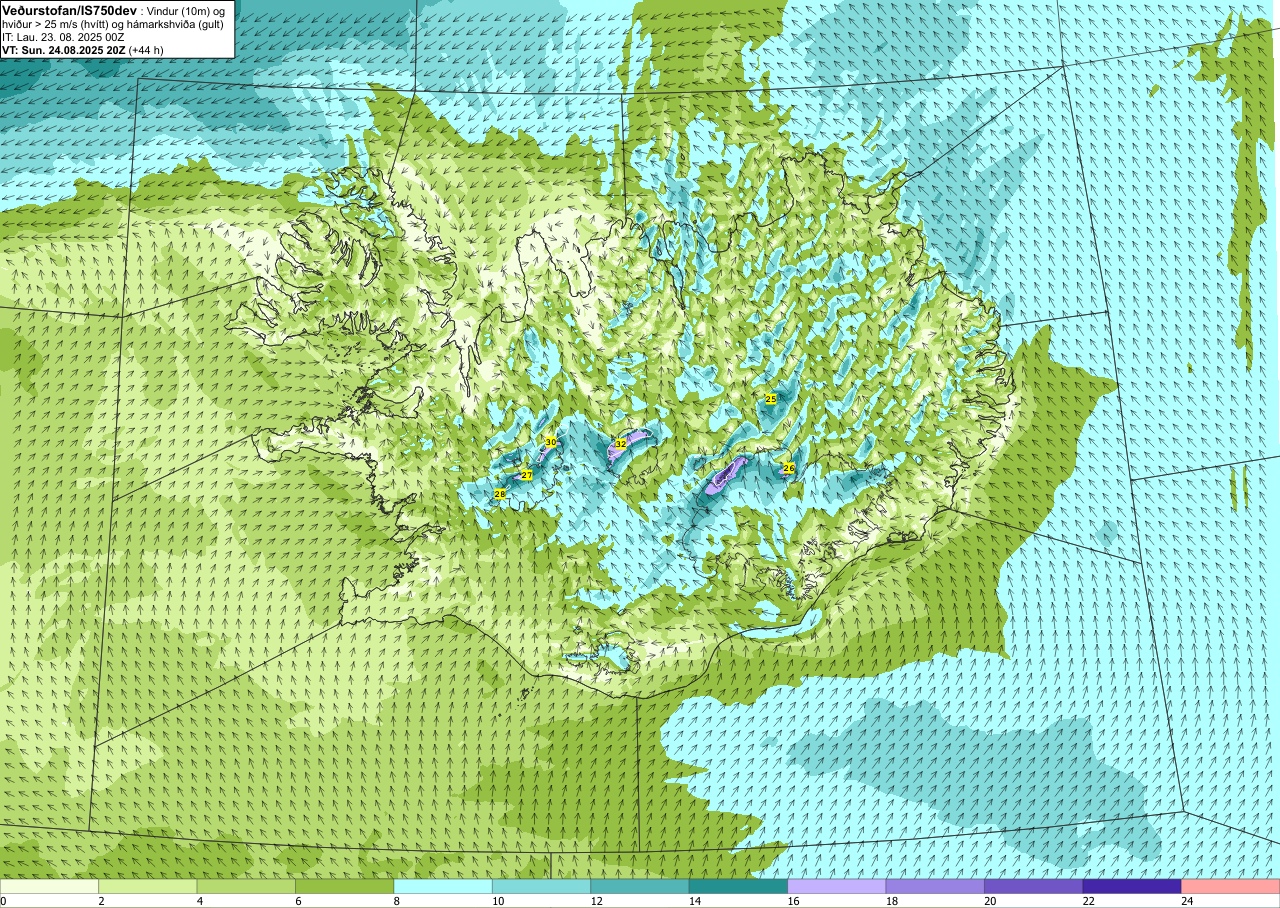Click the 16–18 m/s lavender legend swatch

click(x=837, y=886)
